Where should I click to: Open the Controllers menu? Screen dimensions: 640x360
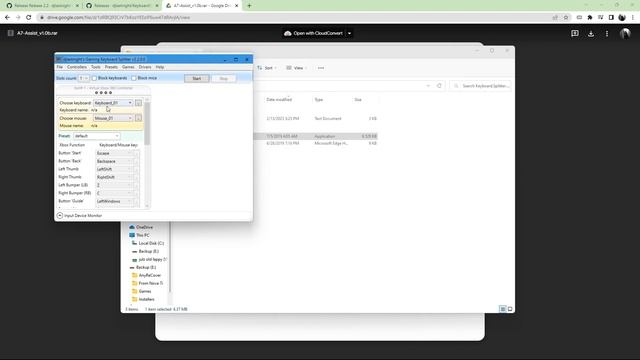click(77, 67)
